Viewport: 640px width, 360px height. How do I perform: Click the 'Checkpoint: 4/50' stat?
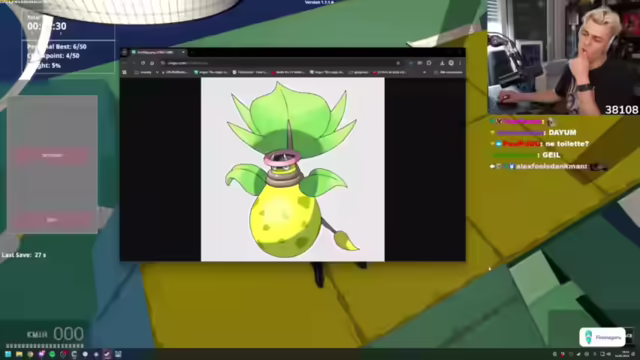(53, 56)
